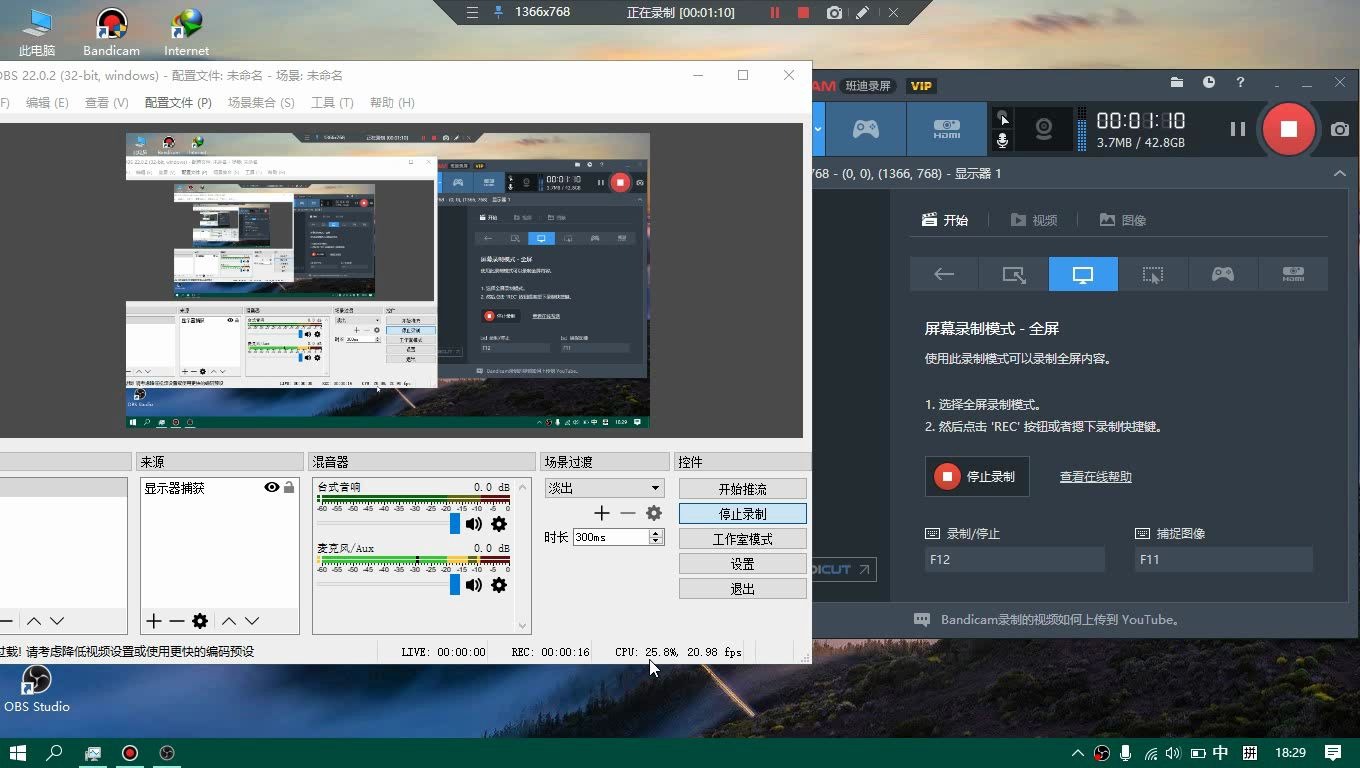The width and height of the screenshot is (1360, 768).
Task: Mute the 麦克风/Aux microphone
Action: (x=473, y=585)
